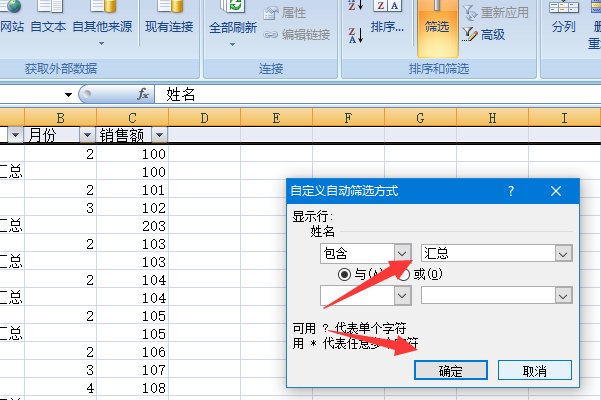Click the cell with value 101
This screenshot has height=400, width=601.
point(132,190)
